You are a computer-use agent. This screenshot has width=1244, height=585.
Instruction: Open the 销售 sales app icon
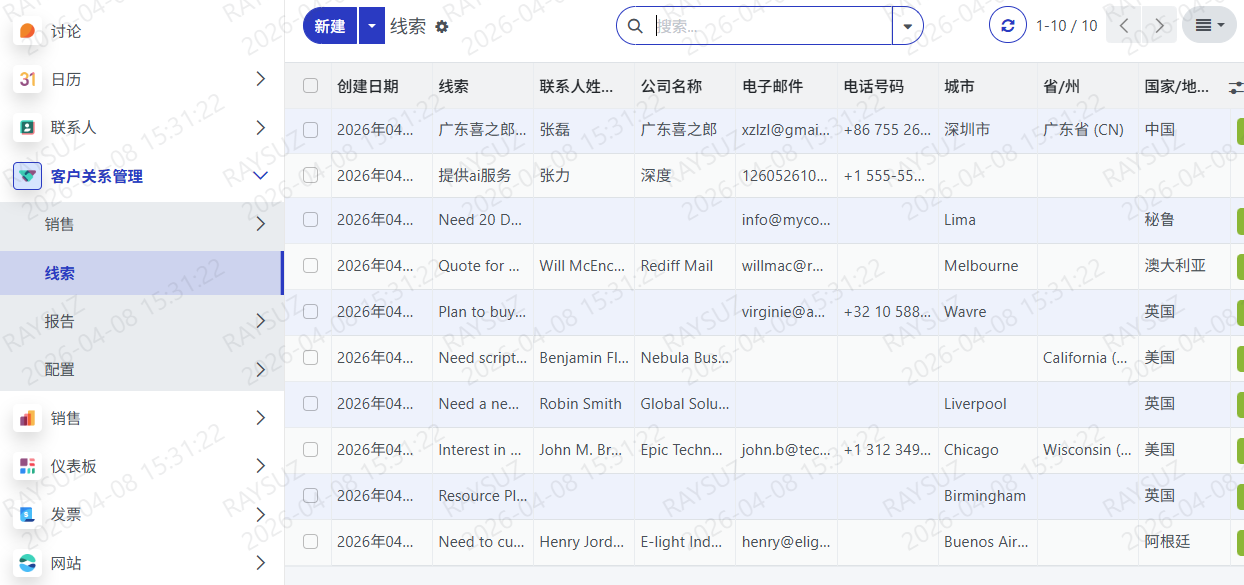(x=27, y=418)
